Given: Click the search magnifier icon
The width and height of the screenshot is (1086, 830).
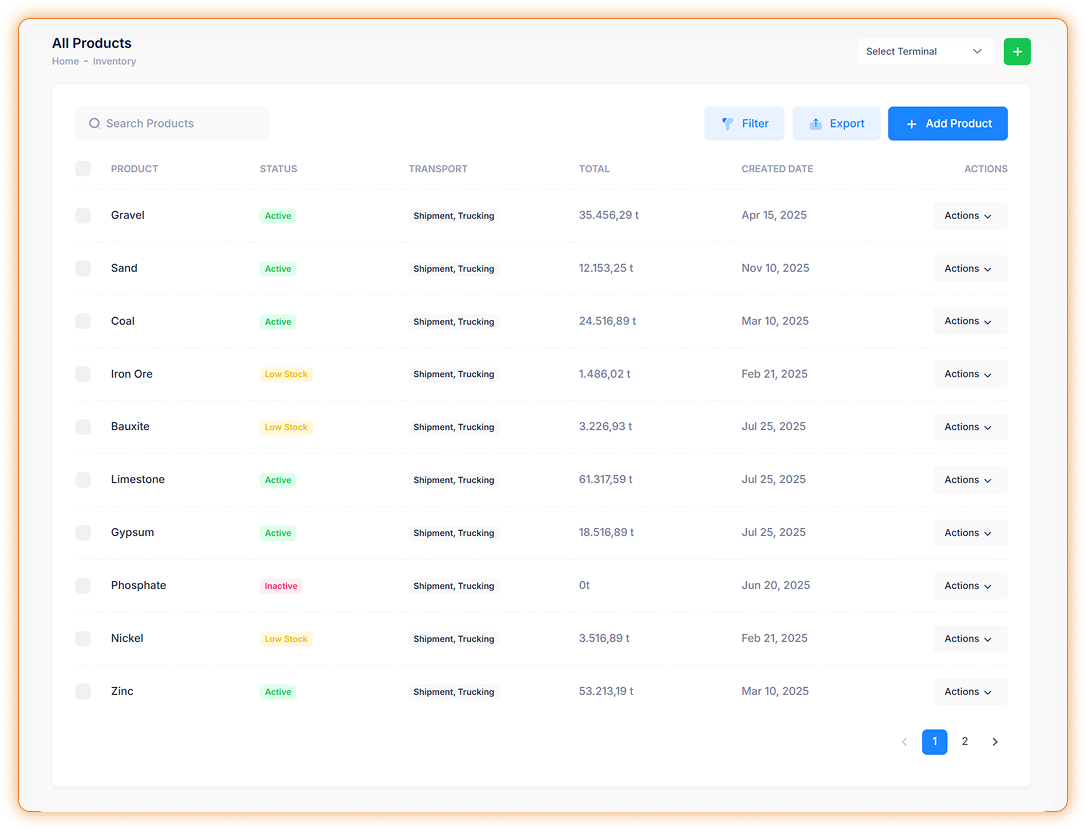Looking at the screenshot, I should [94, 124].
